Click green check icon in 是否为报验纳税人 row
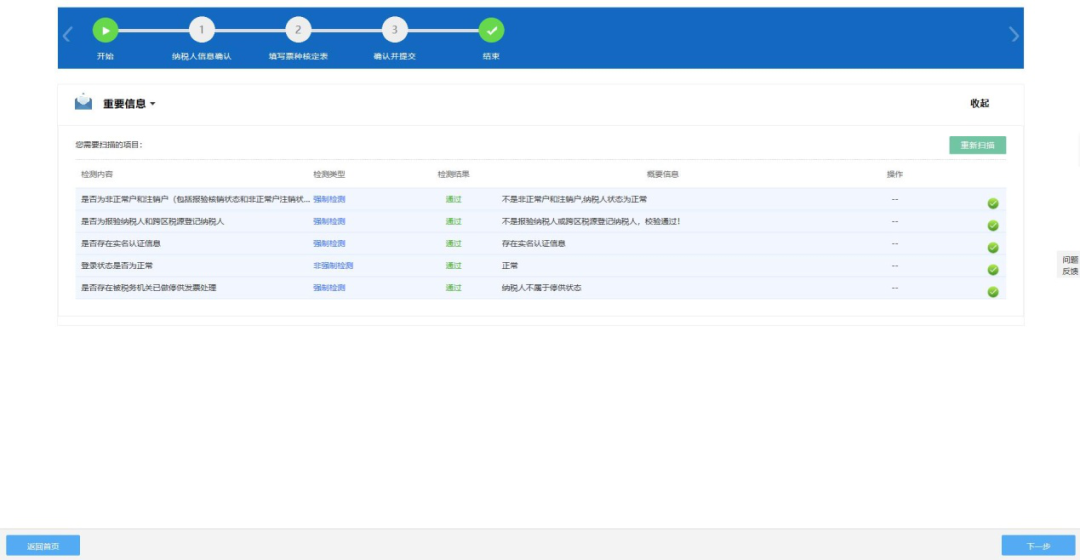Viewport: 1080px width, 560px height. pyautogui.click(x=993, y=225)
